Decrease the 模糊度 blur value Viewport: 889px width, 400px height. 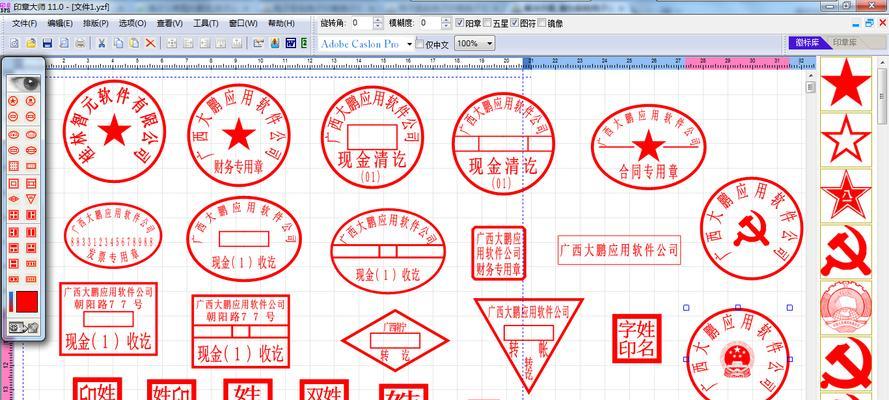coord(446,27)
